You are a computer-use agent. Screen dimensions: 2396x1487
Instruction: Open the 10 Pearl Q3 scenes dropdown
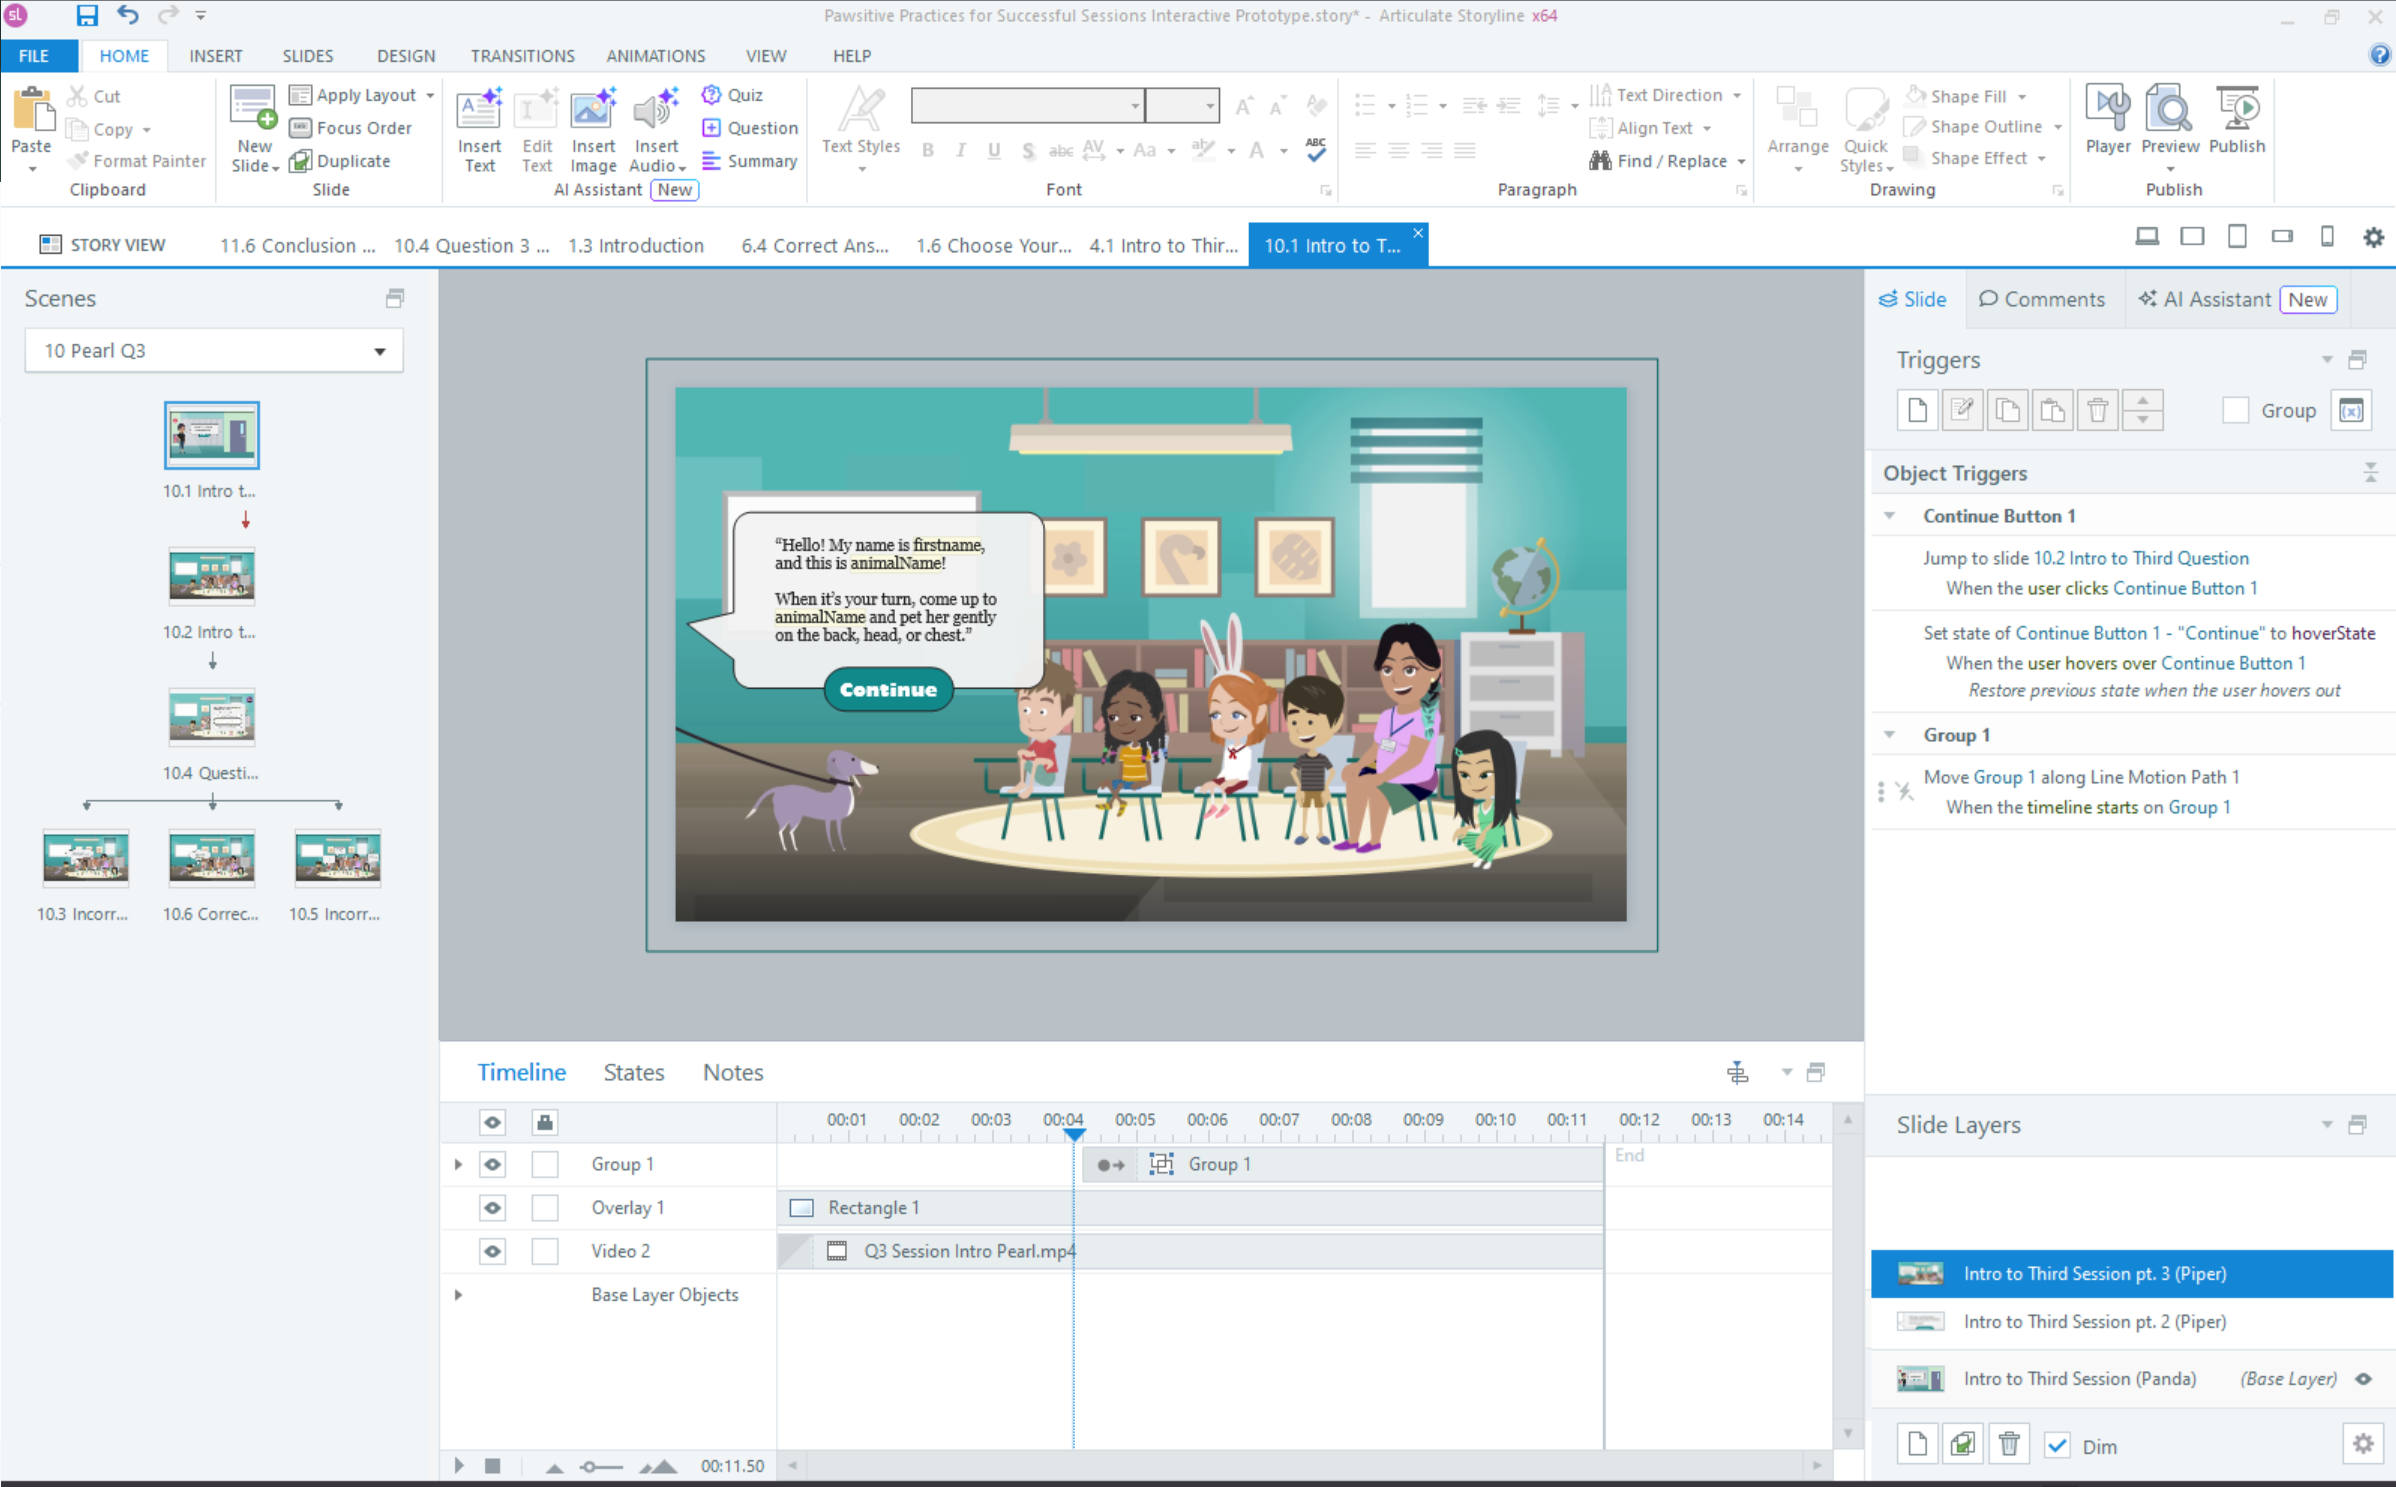[x=379, y=351]
